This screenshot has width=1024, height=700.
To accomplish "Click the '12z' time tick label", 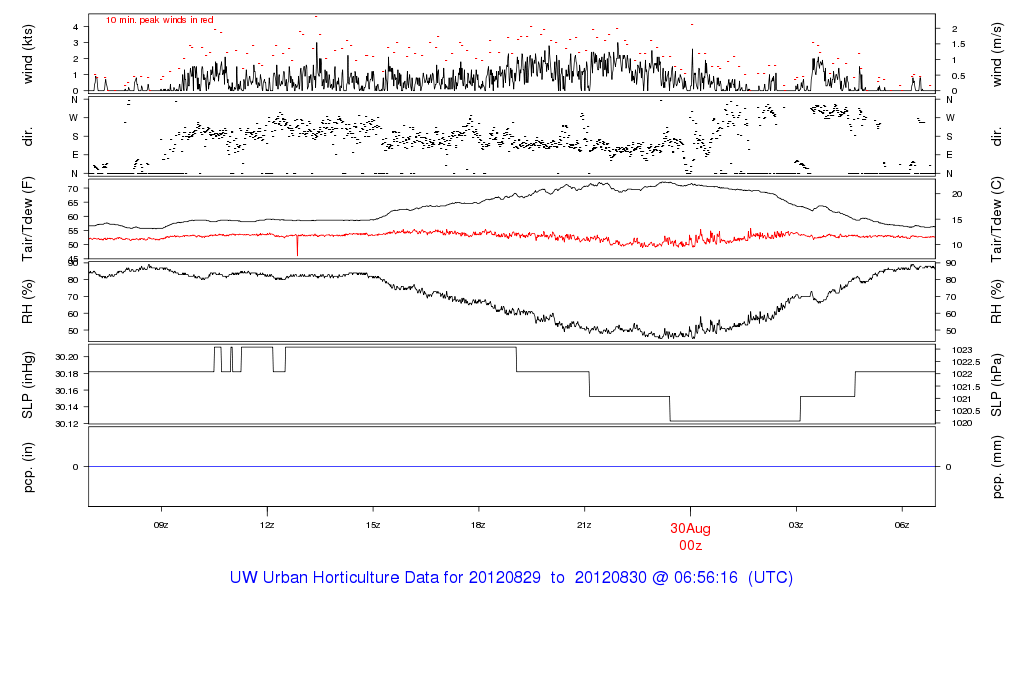I will point(266,525).
